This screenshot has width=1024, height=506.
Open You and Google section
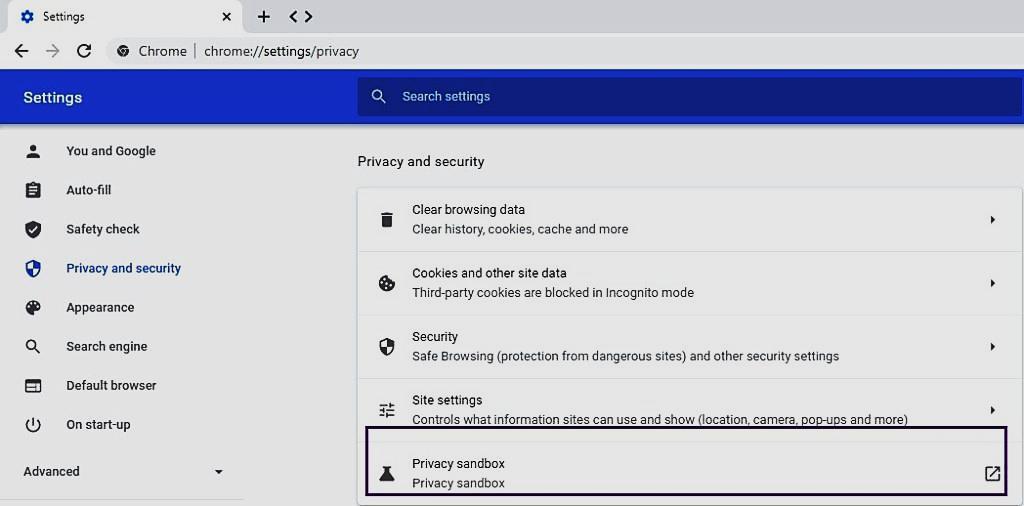(111, 151)
